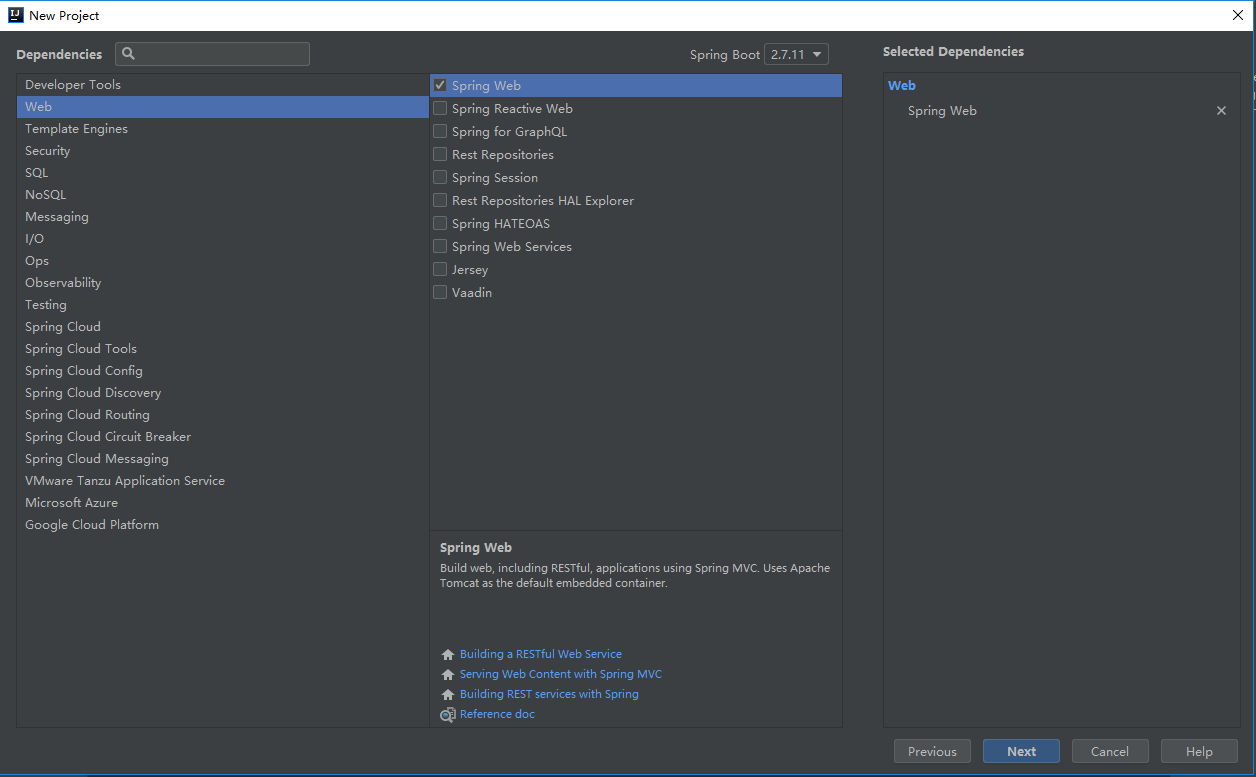Image resolution: width=1256 pixels, height=777 pixels.
Task: Open the Spring Boot version dropdown
Action: pos(796,55)
